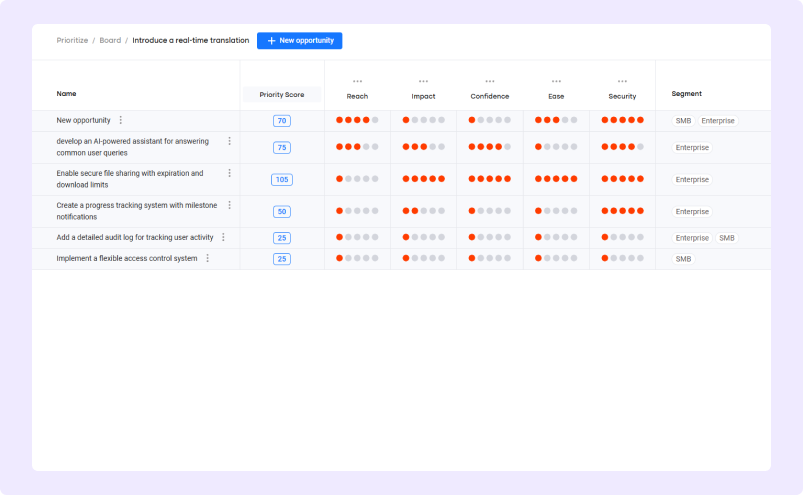The width and height of the screenshot is (803, 495).
Task: Open three-dot menu for AI-powered assistant row
Action: (x=229, y=141)
